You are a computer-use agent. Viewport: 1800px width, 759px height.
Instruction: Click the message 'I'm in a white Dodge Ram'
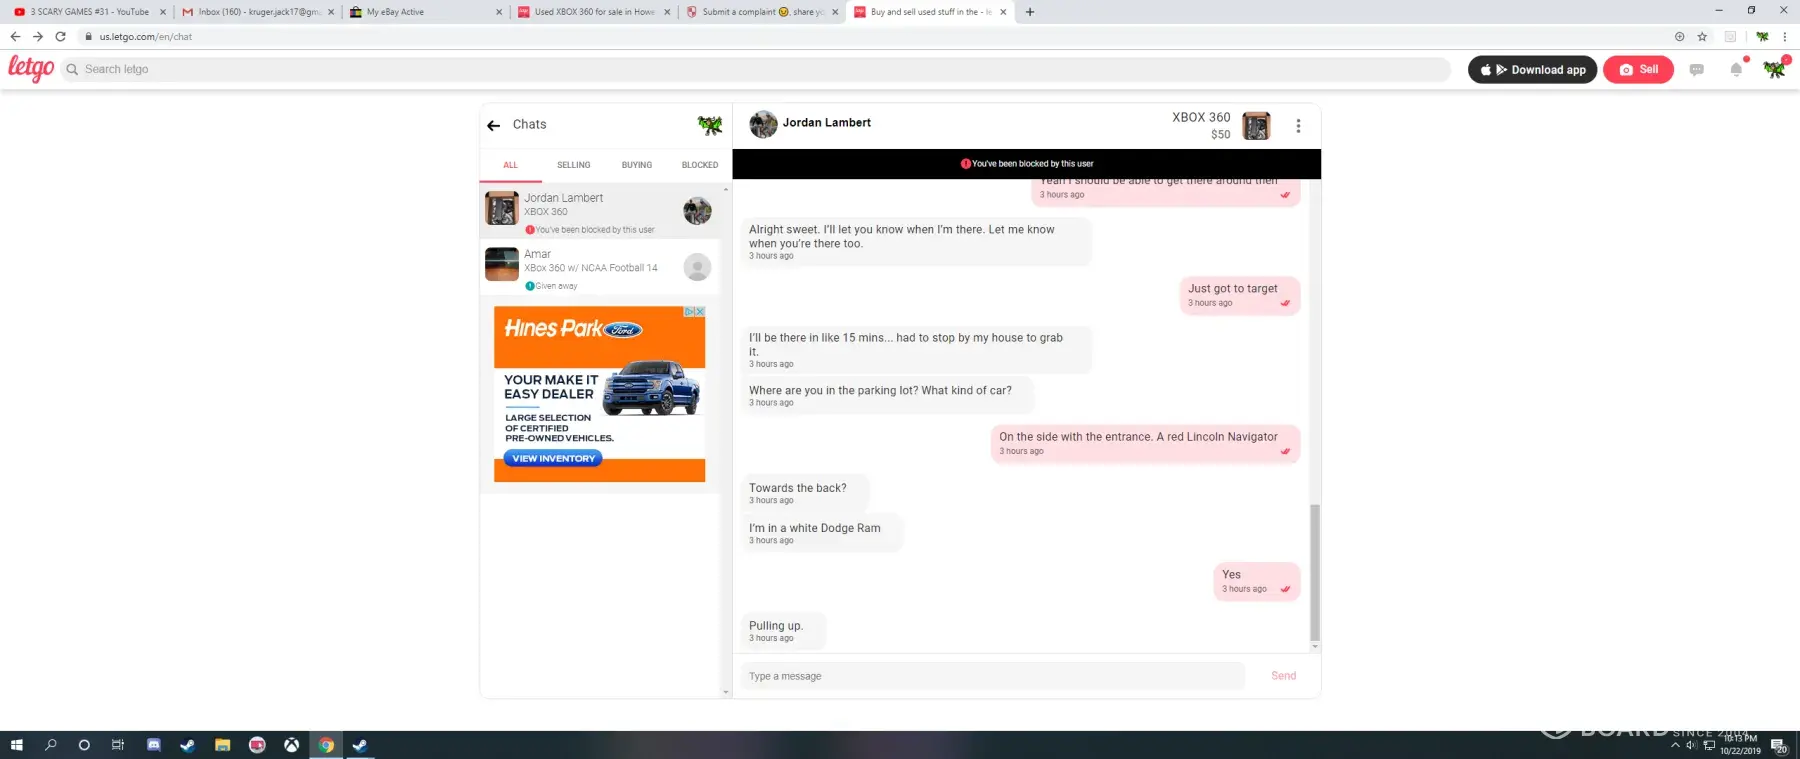tap(821, 533)
